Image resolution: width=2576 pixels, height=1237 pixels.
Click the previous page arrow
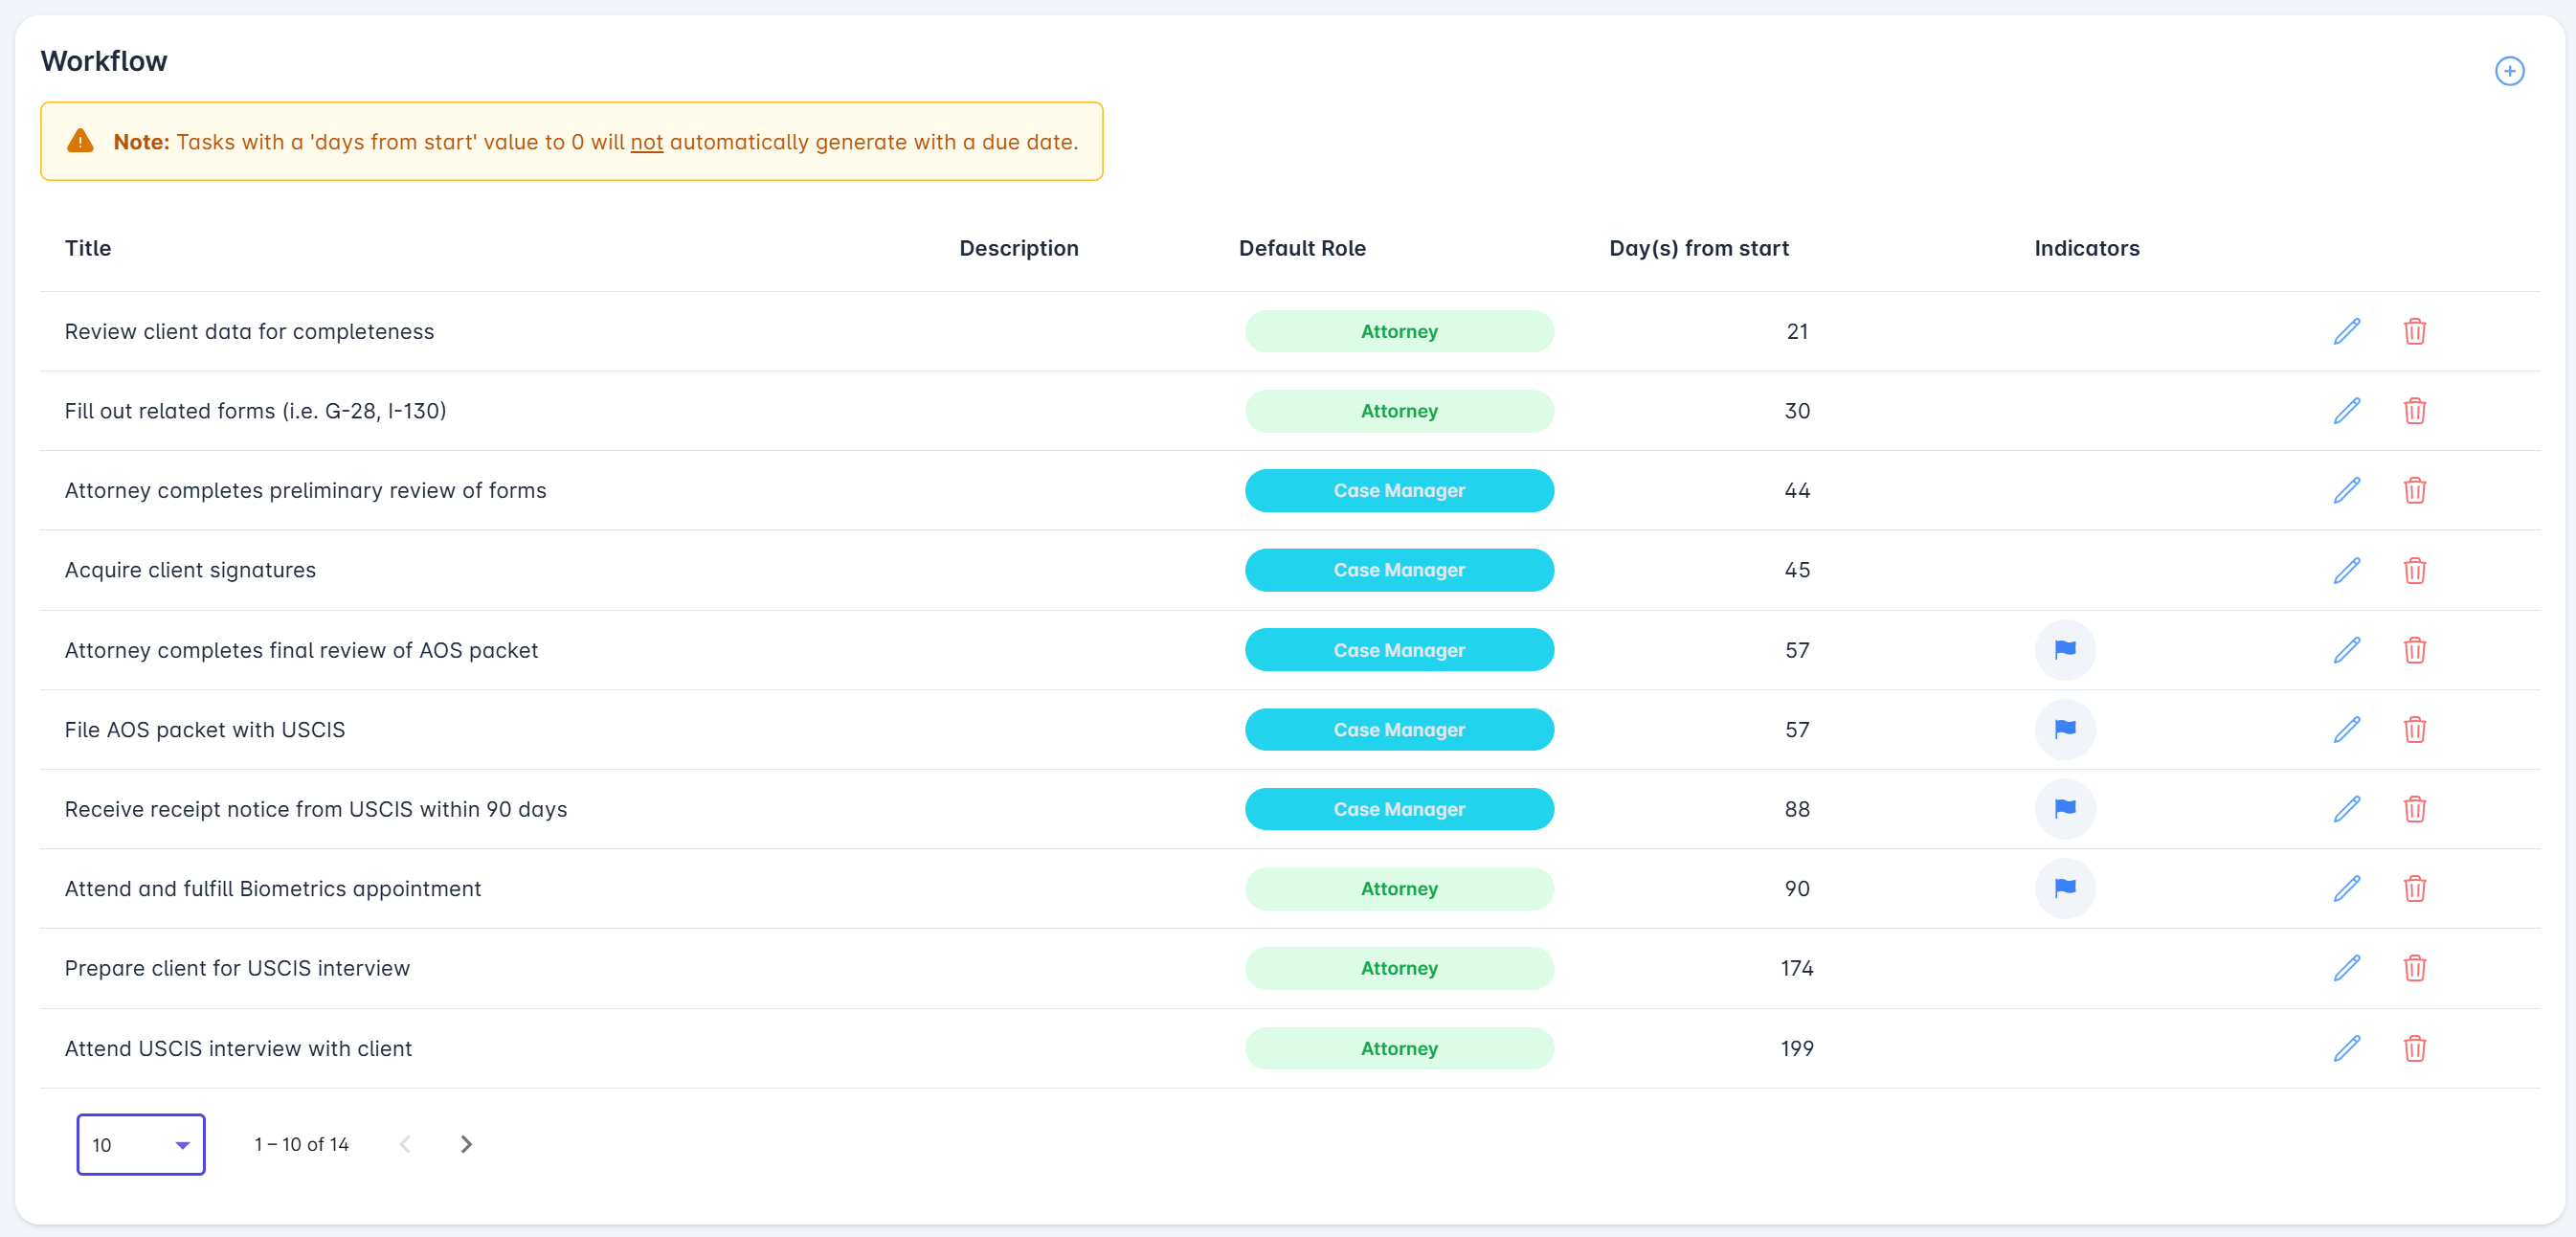tap(405, 1144)
